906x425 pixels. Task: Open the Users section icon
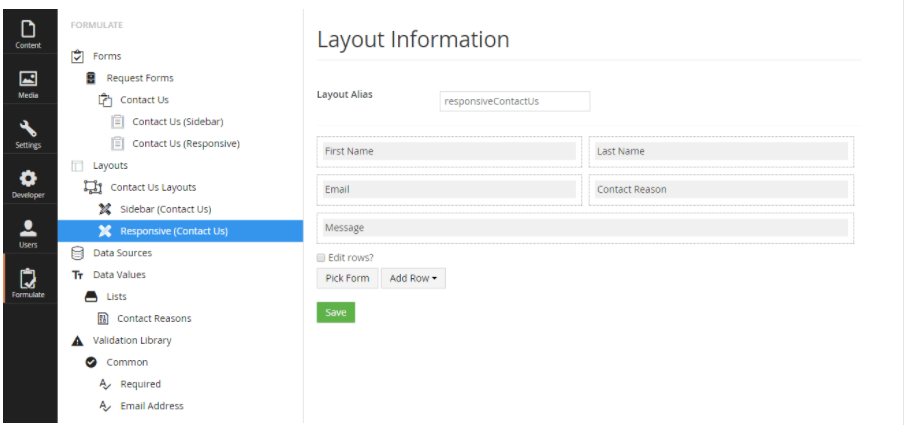(28, 228)
